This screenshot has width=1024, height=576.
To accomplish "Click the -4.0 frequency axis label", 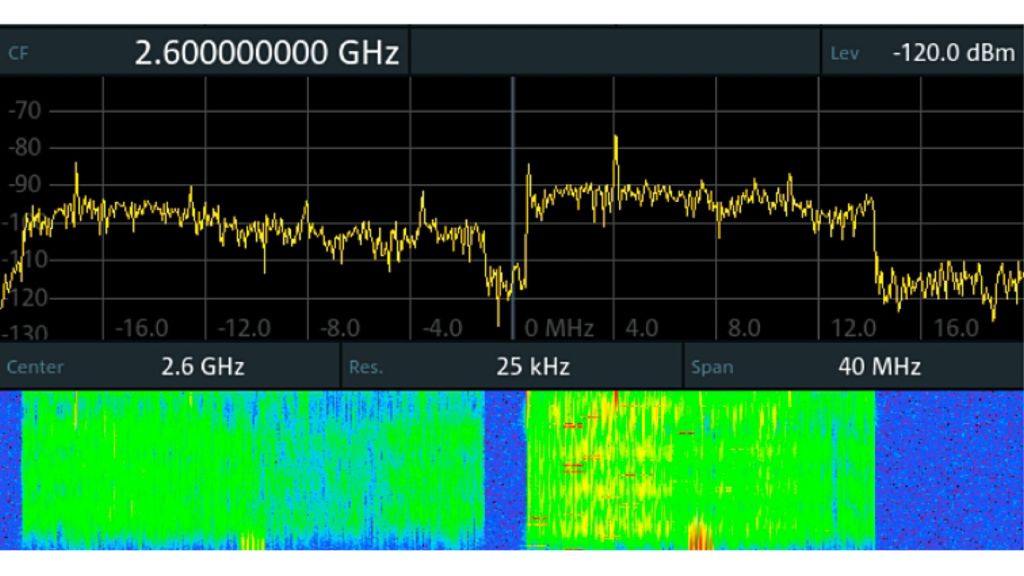I will 442,328.
